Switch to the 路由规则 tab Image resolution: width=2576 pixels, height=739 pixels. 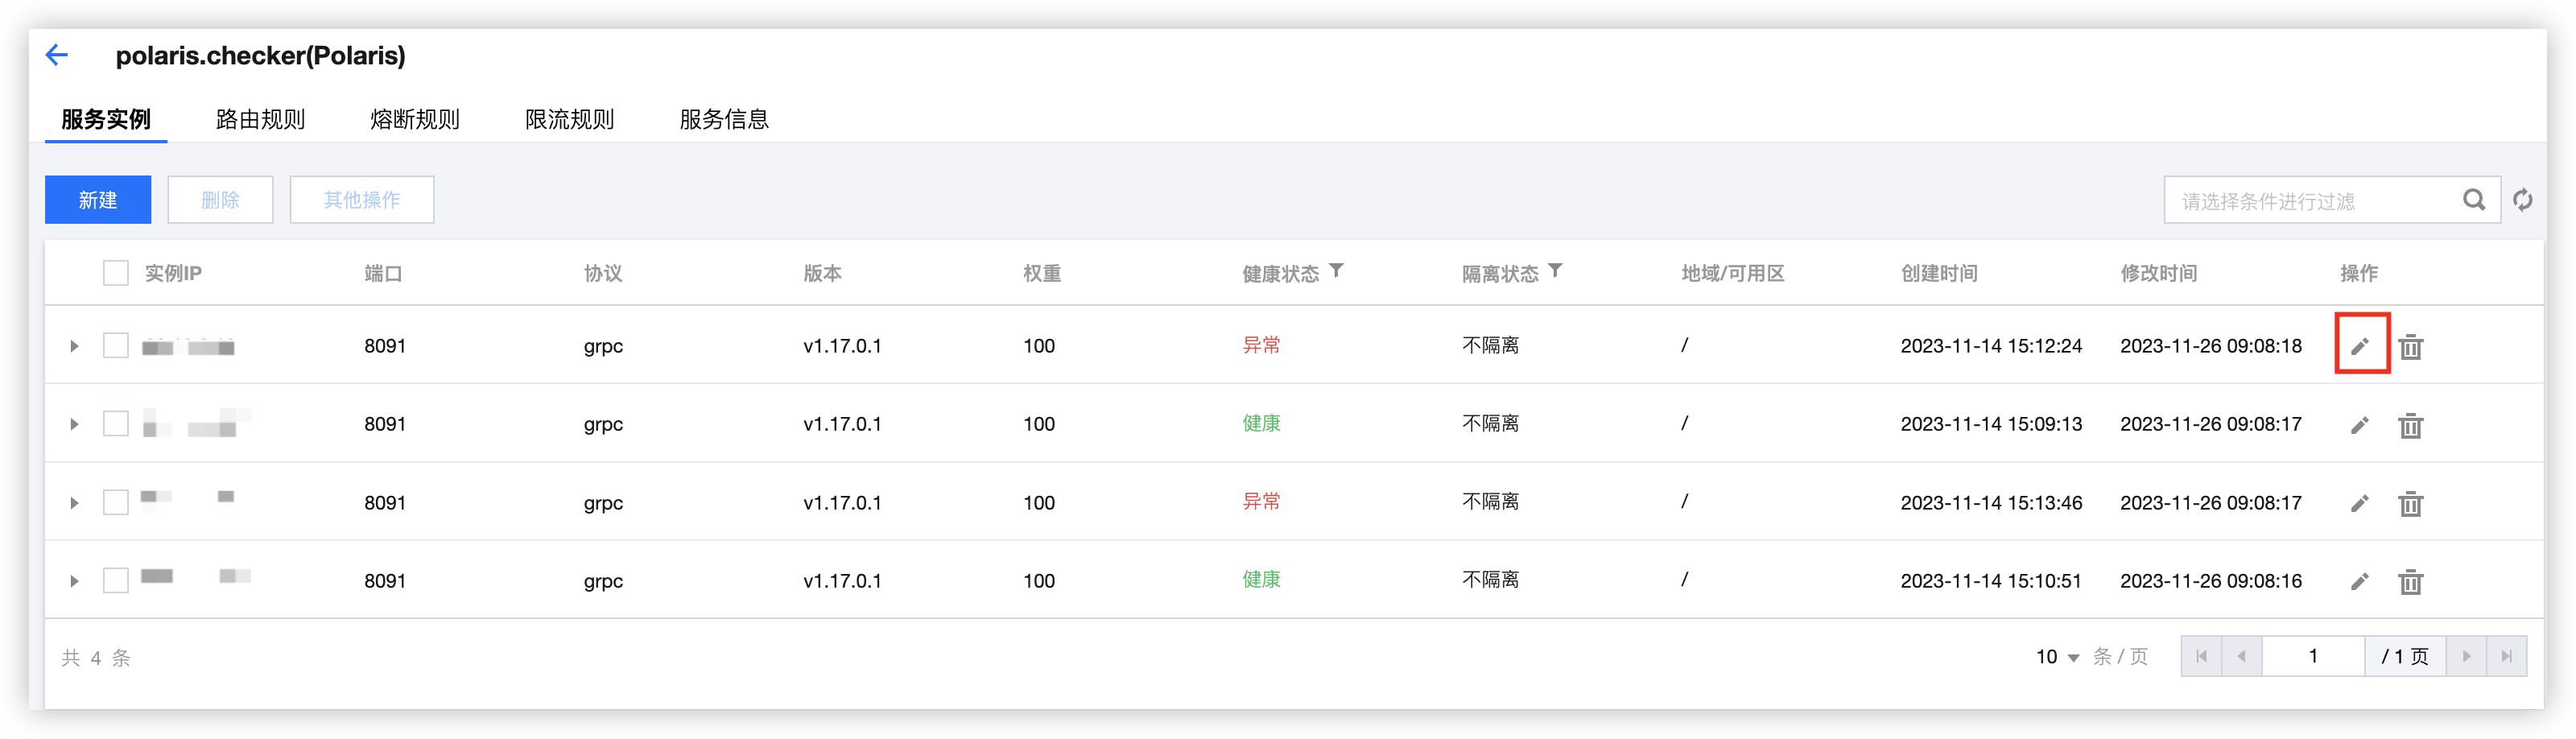[260, 119]
